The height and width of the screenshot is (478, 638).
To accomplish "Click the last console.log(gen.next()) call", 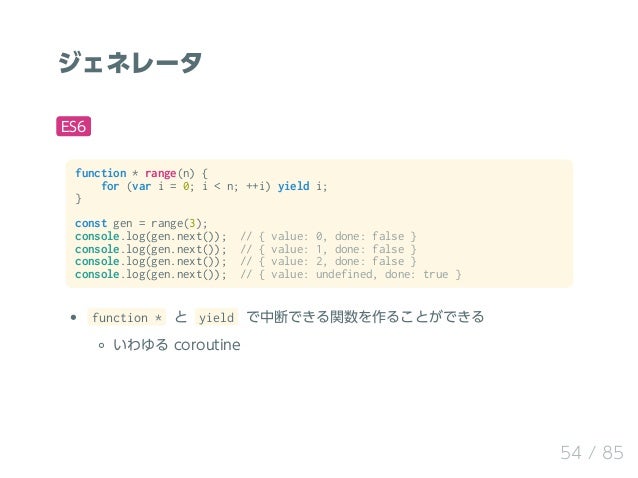I will (151, 274).
